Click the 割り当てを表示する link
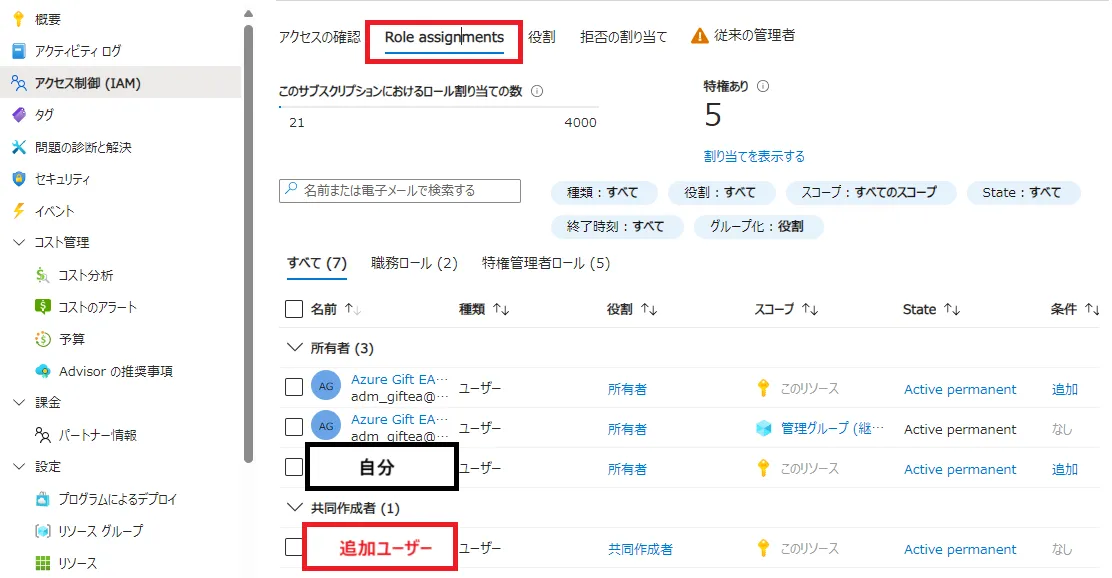Image resolution: width=1112 pixels, height=578 pixels. tap(754, 156)
